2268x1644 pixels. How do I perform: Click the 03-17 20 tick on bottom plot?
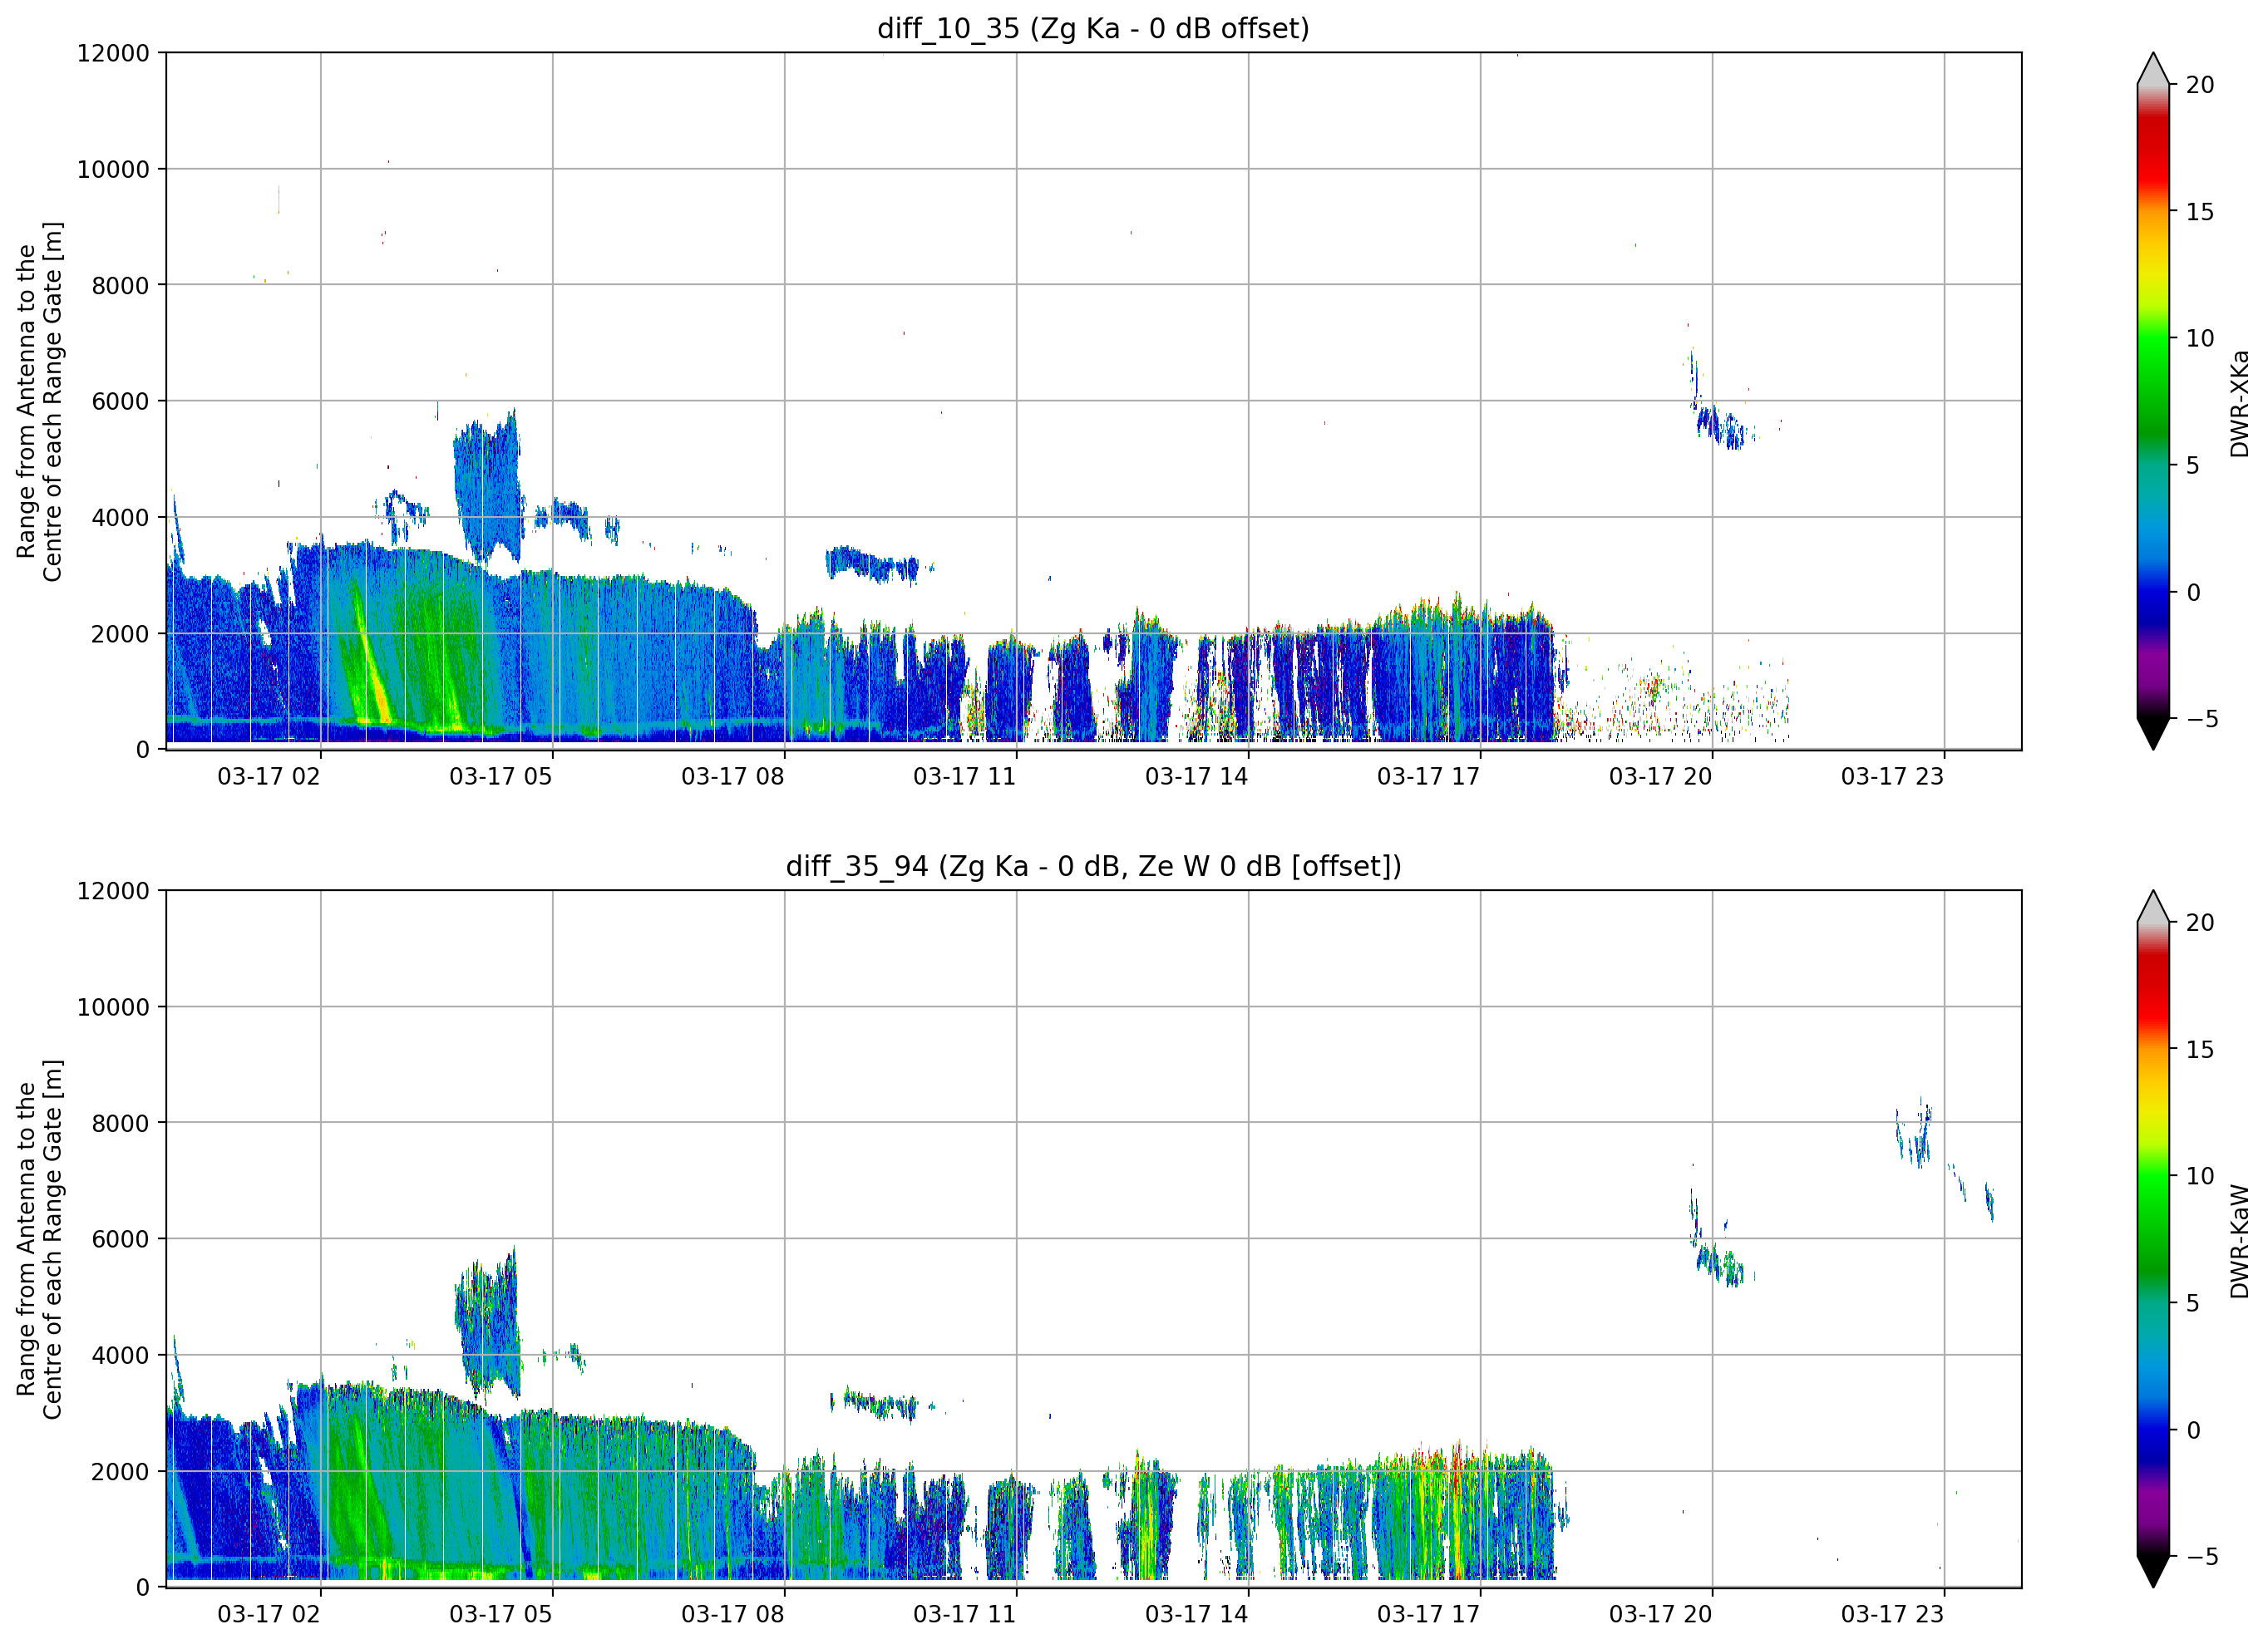1661,1614
